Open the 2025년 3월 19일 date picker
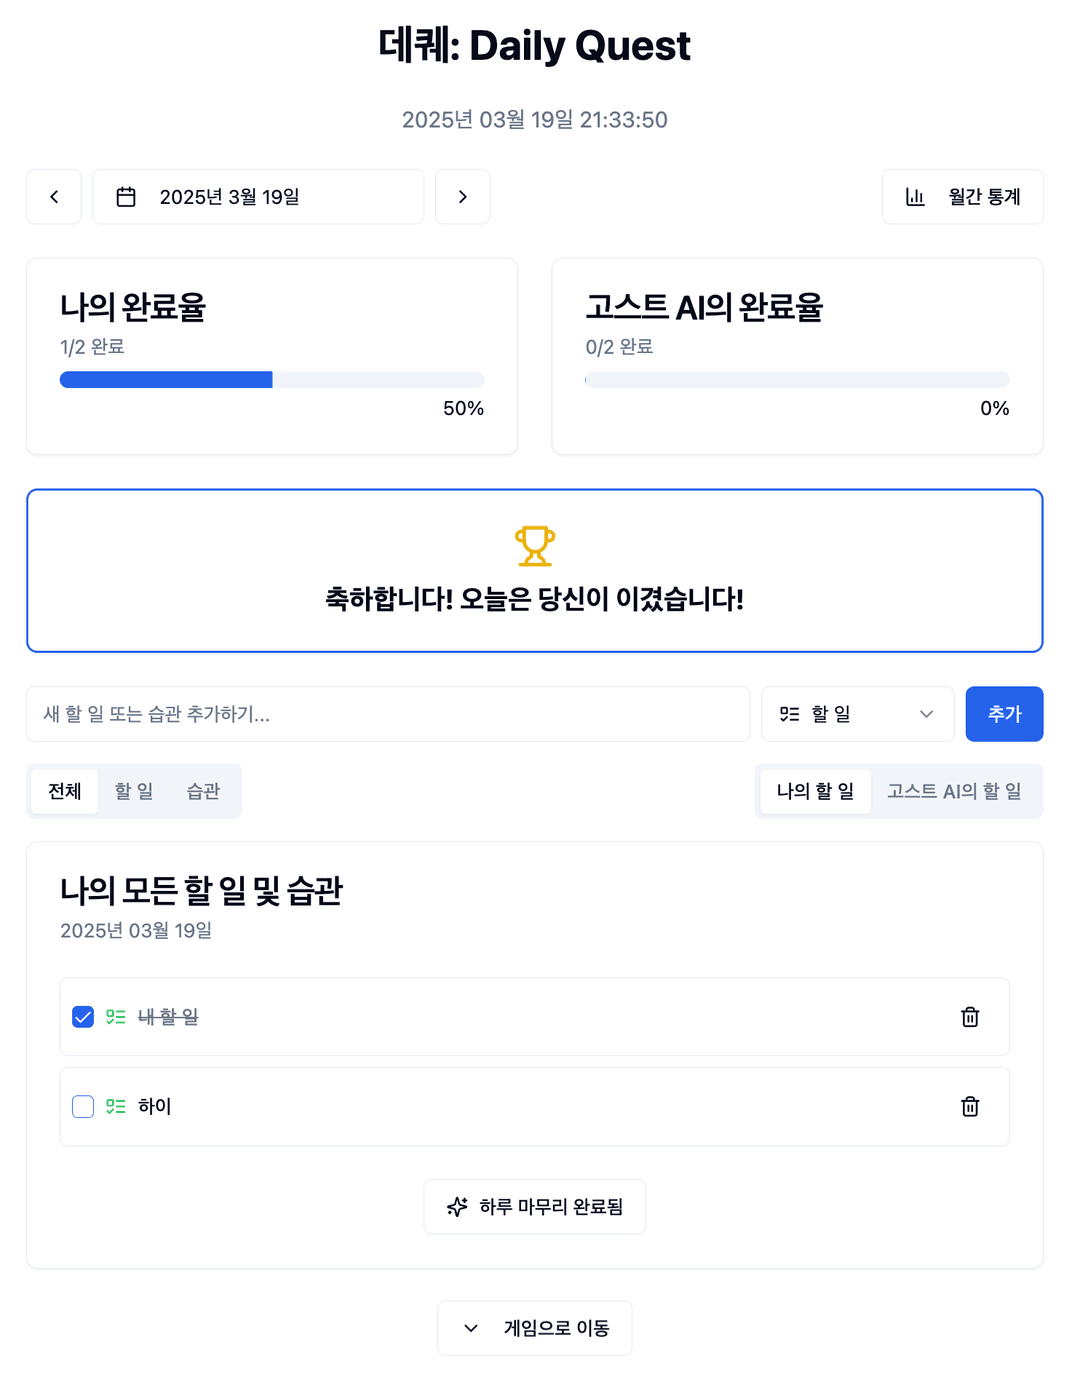 (x=258, y=197)
